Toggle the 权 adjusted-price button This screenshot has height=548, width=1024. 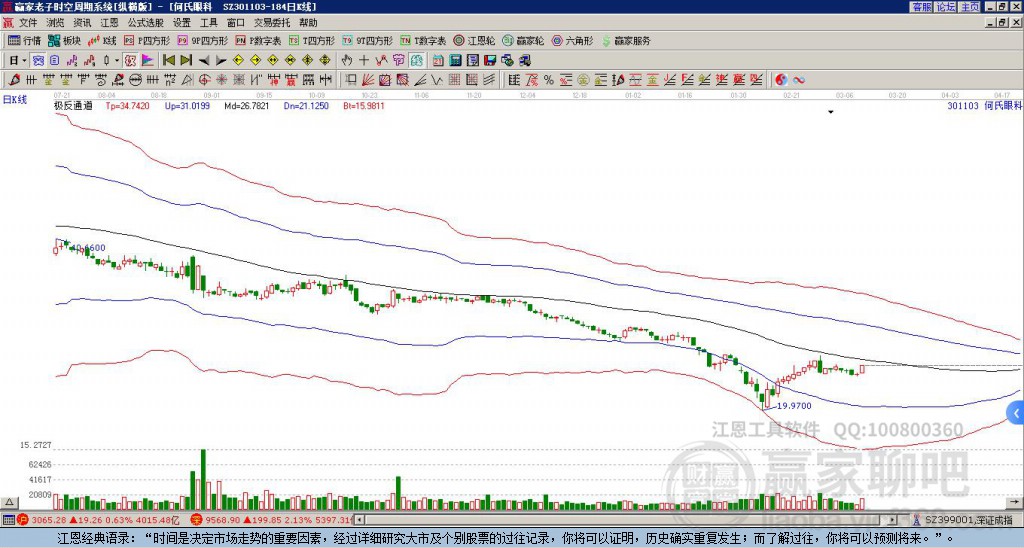point(129,61)
